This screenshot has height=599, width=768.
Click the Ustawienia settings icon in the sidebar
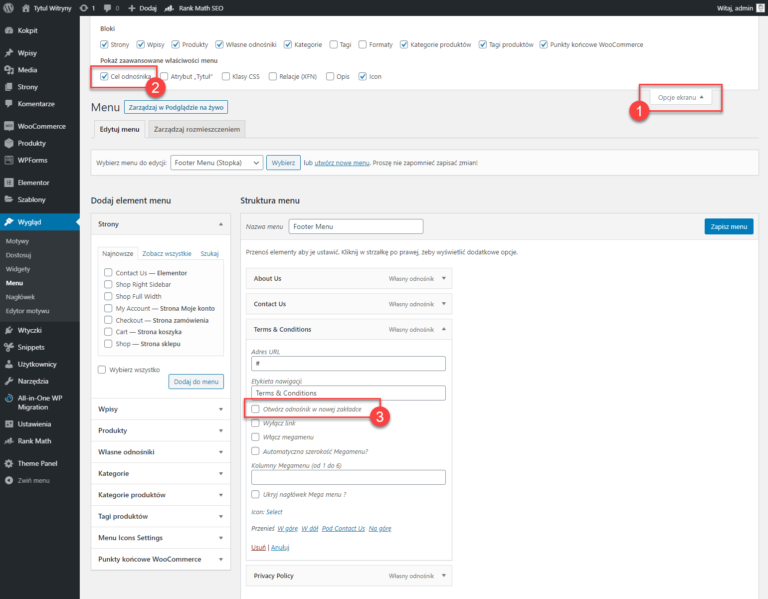9,424
